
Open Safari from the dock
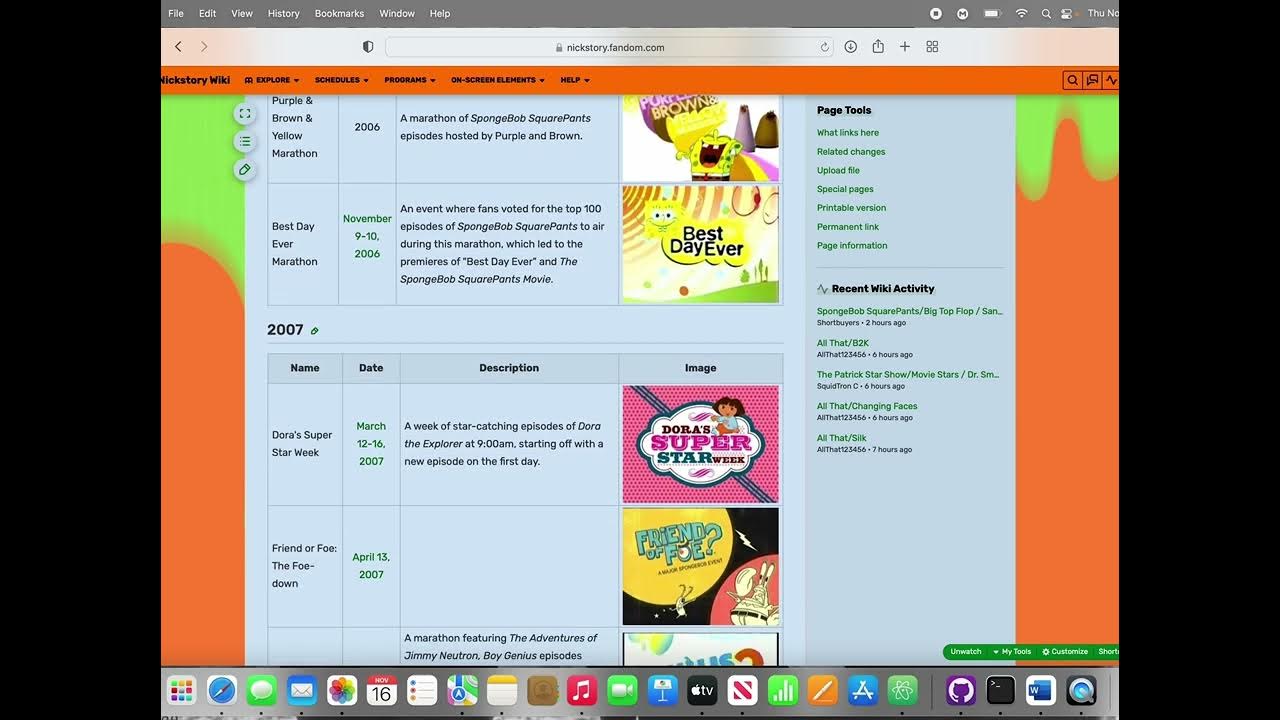(x=222, y=690)
